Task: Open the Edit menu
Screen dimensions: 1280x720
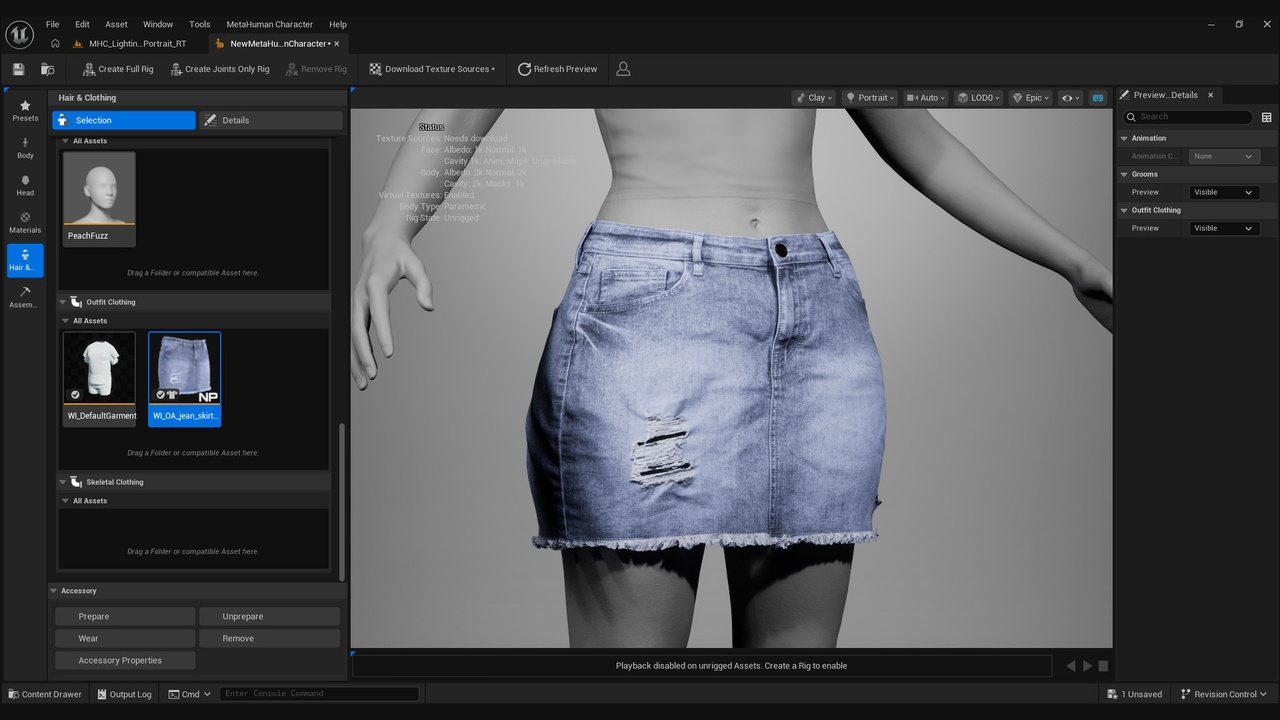Action: [82, 24]
